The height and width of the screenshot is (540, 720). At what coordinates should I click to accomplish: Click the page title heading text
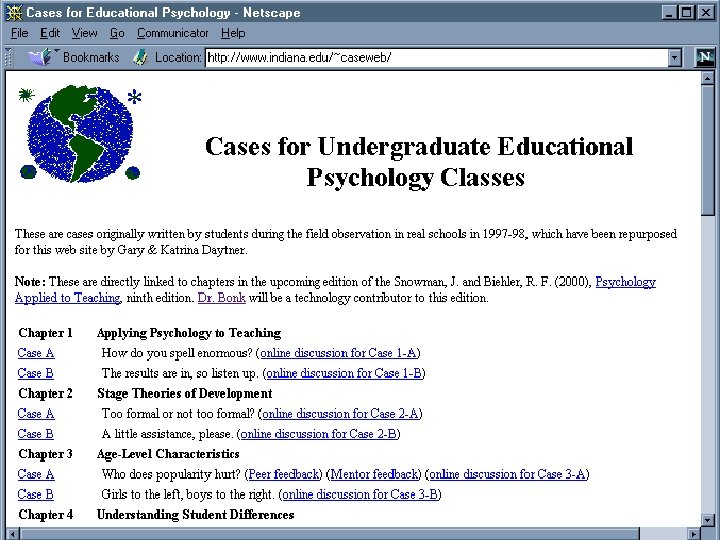click(418, 162)
